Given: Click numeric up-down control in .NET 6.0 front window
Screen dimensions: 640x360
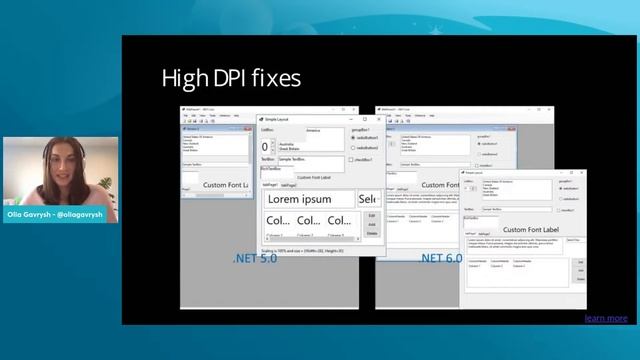Looking at the screenshot, I should coord(471,189).
